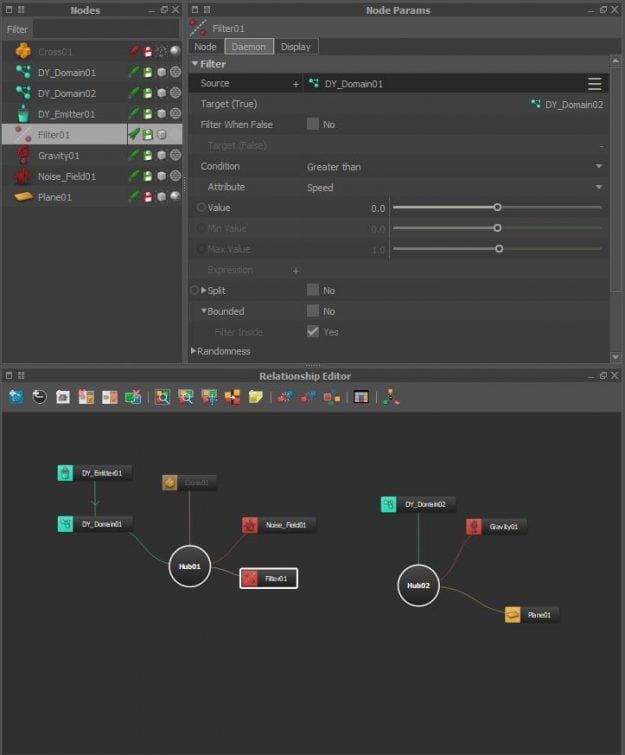Toggle simulation rocket icon for Cross01
This screenshot has width=625, height=755.
point(134,51)
